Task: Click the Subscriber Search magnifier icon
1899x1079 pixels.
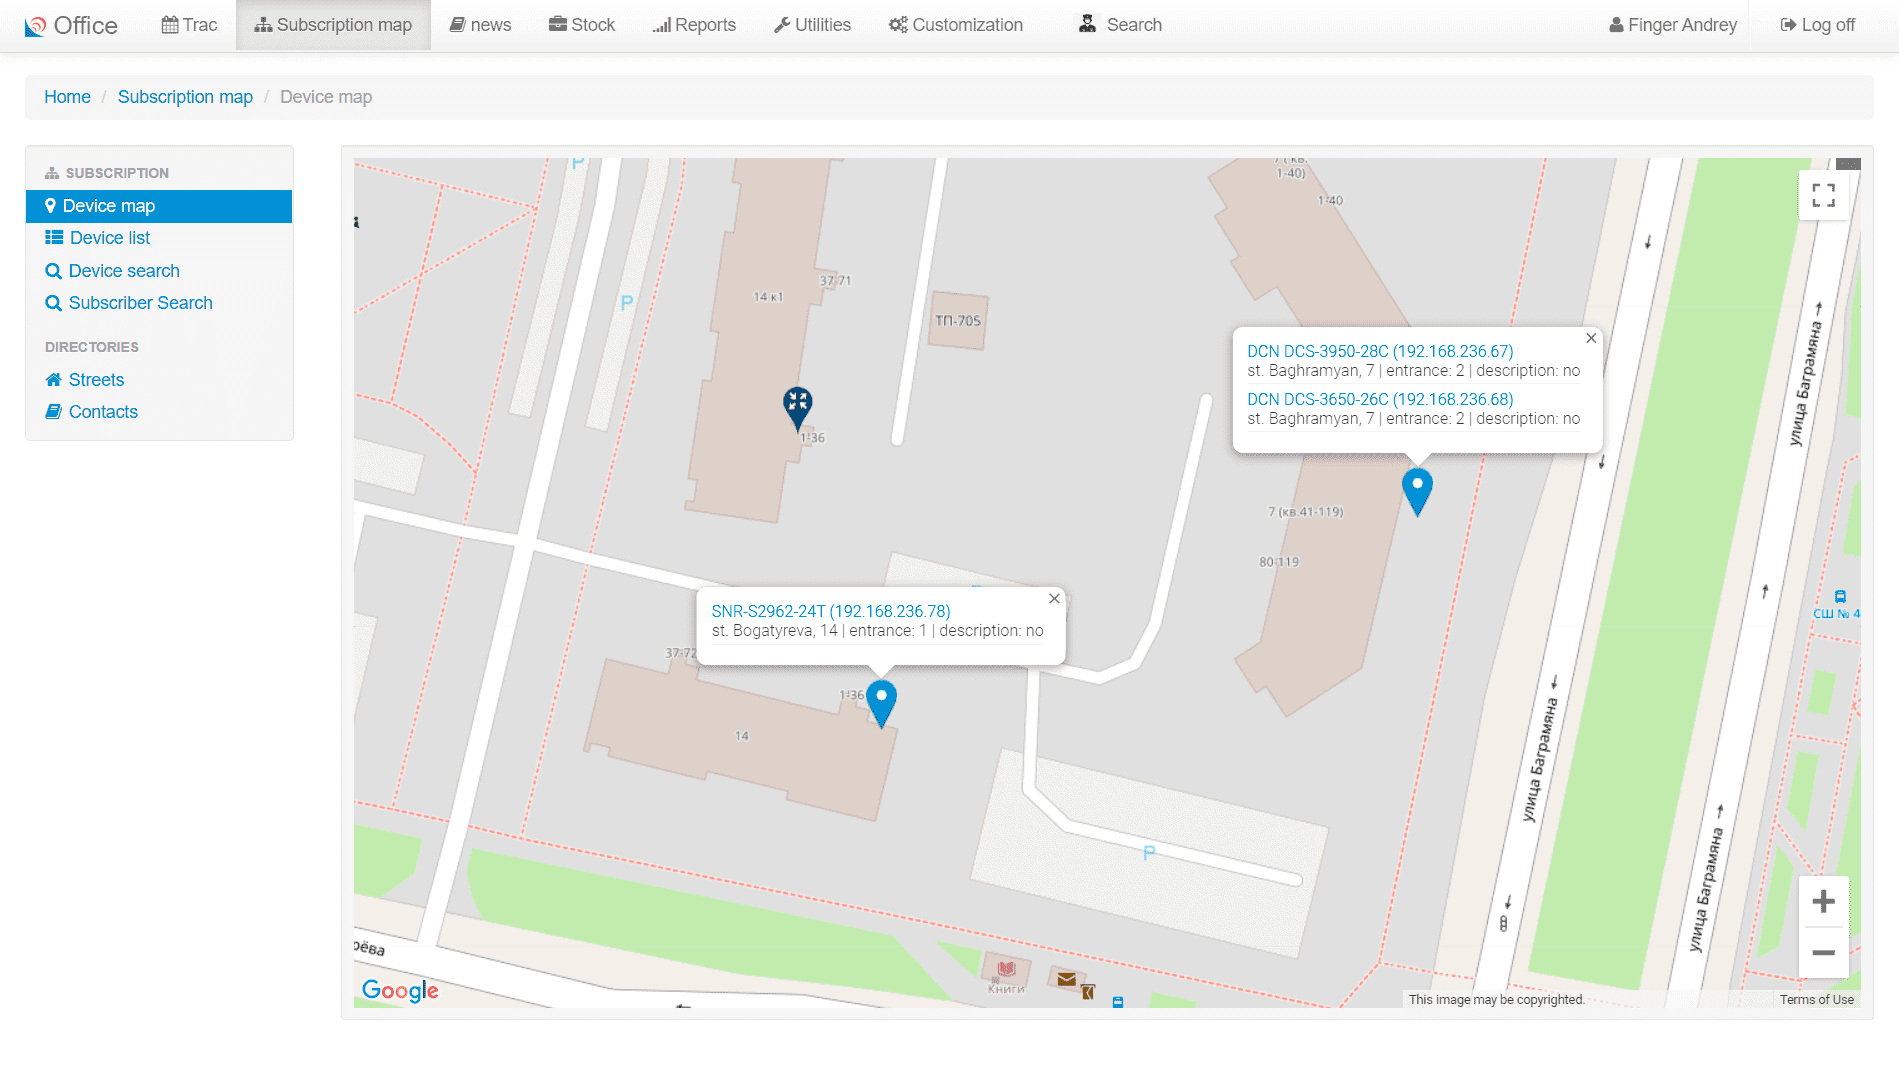Action: coord(53,303)
